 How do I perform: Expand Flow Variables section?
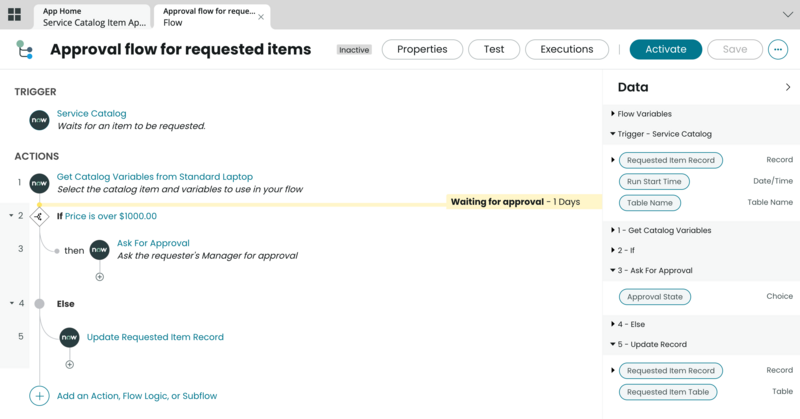(x=612, y=113)
